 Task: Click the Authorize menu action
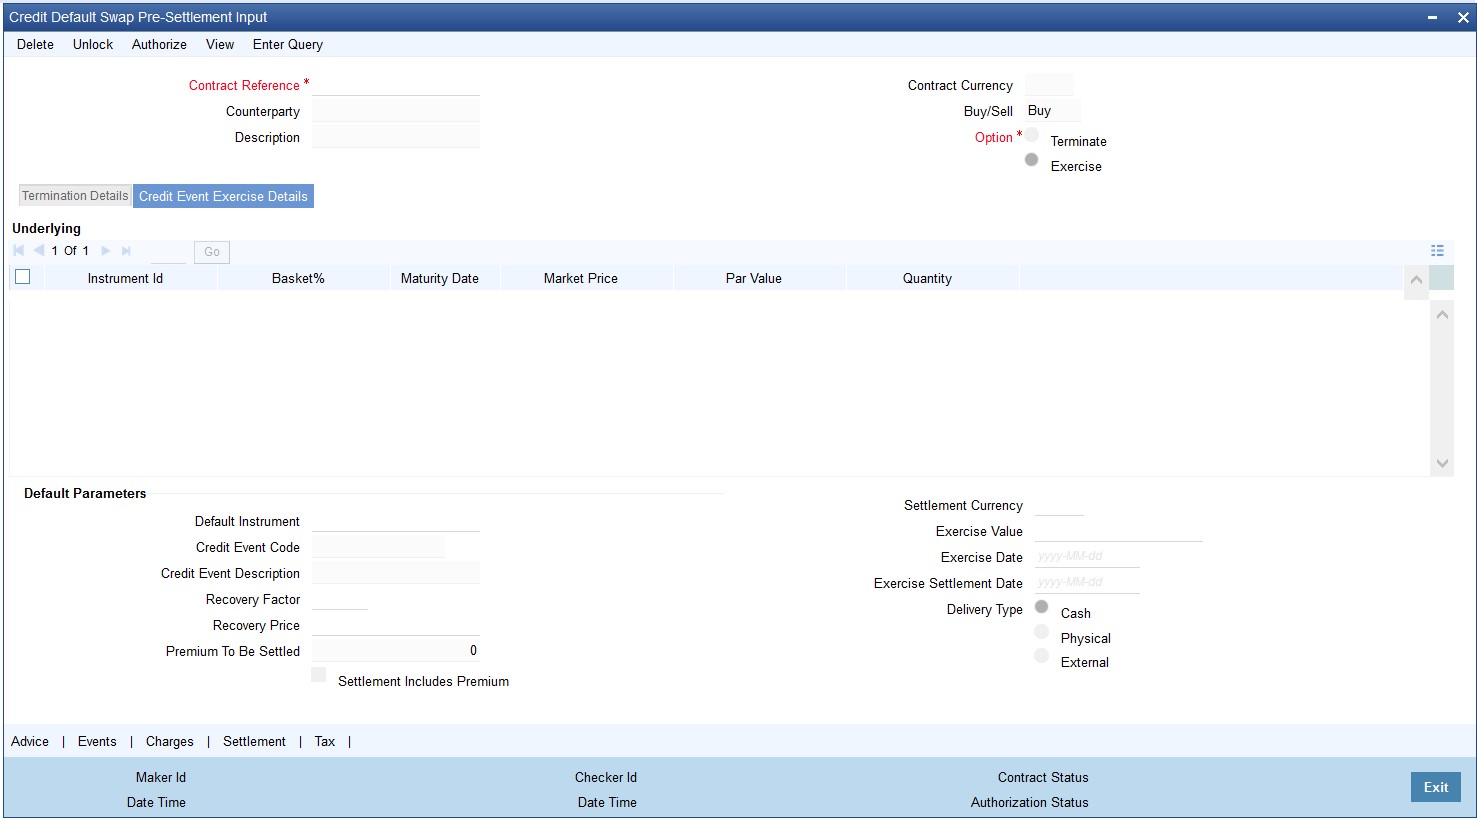coord(159,44)
